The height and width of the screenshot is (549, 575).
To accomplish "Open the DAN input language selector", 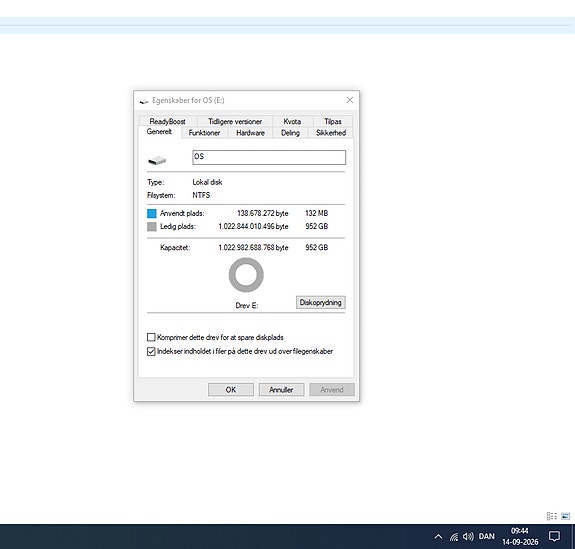I will point(486,537).
